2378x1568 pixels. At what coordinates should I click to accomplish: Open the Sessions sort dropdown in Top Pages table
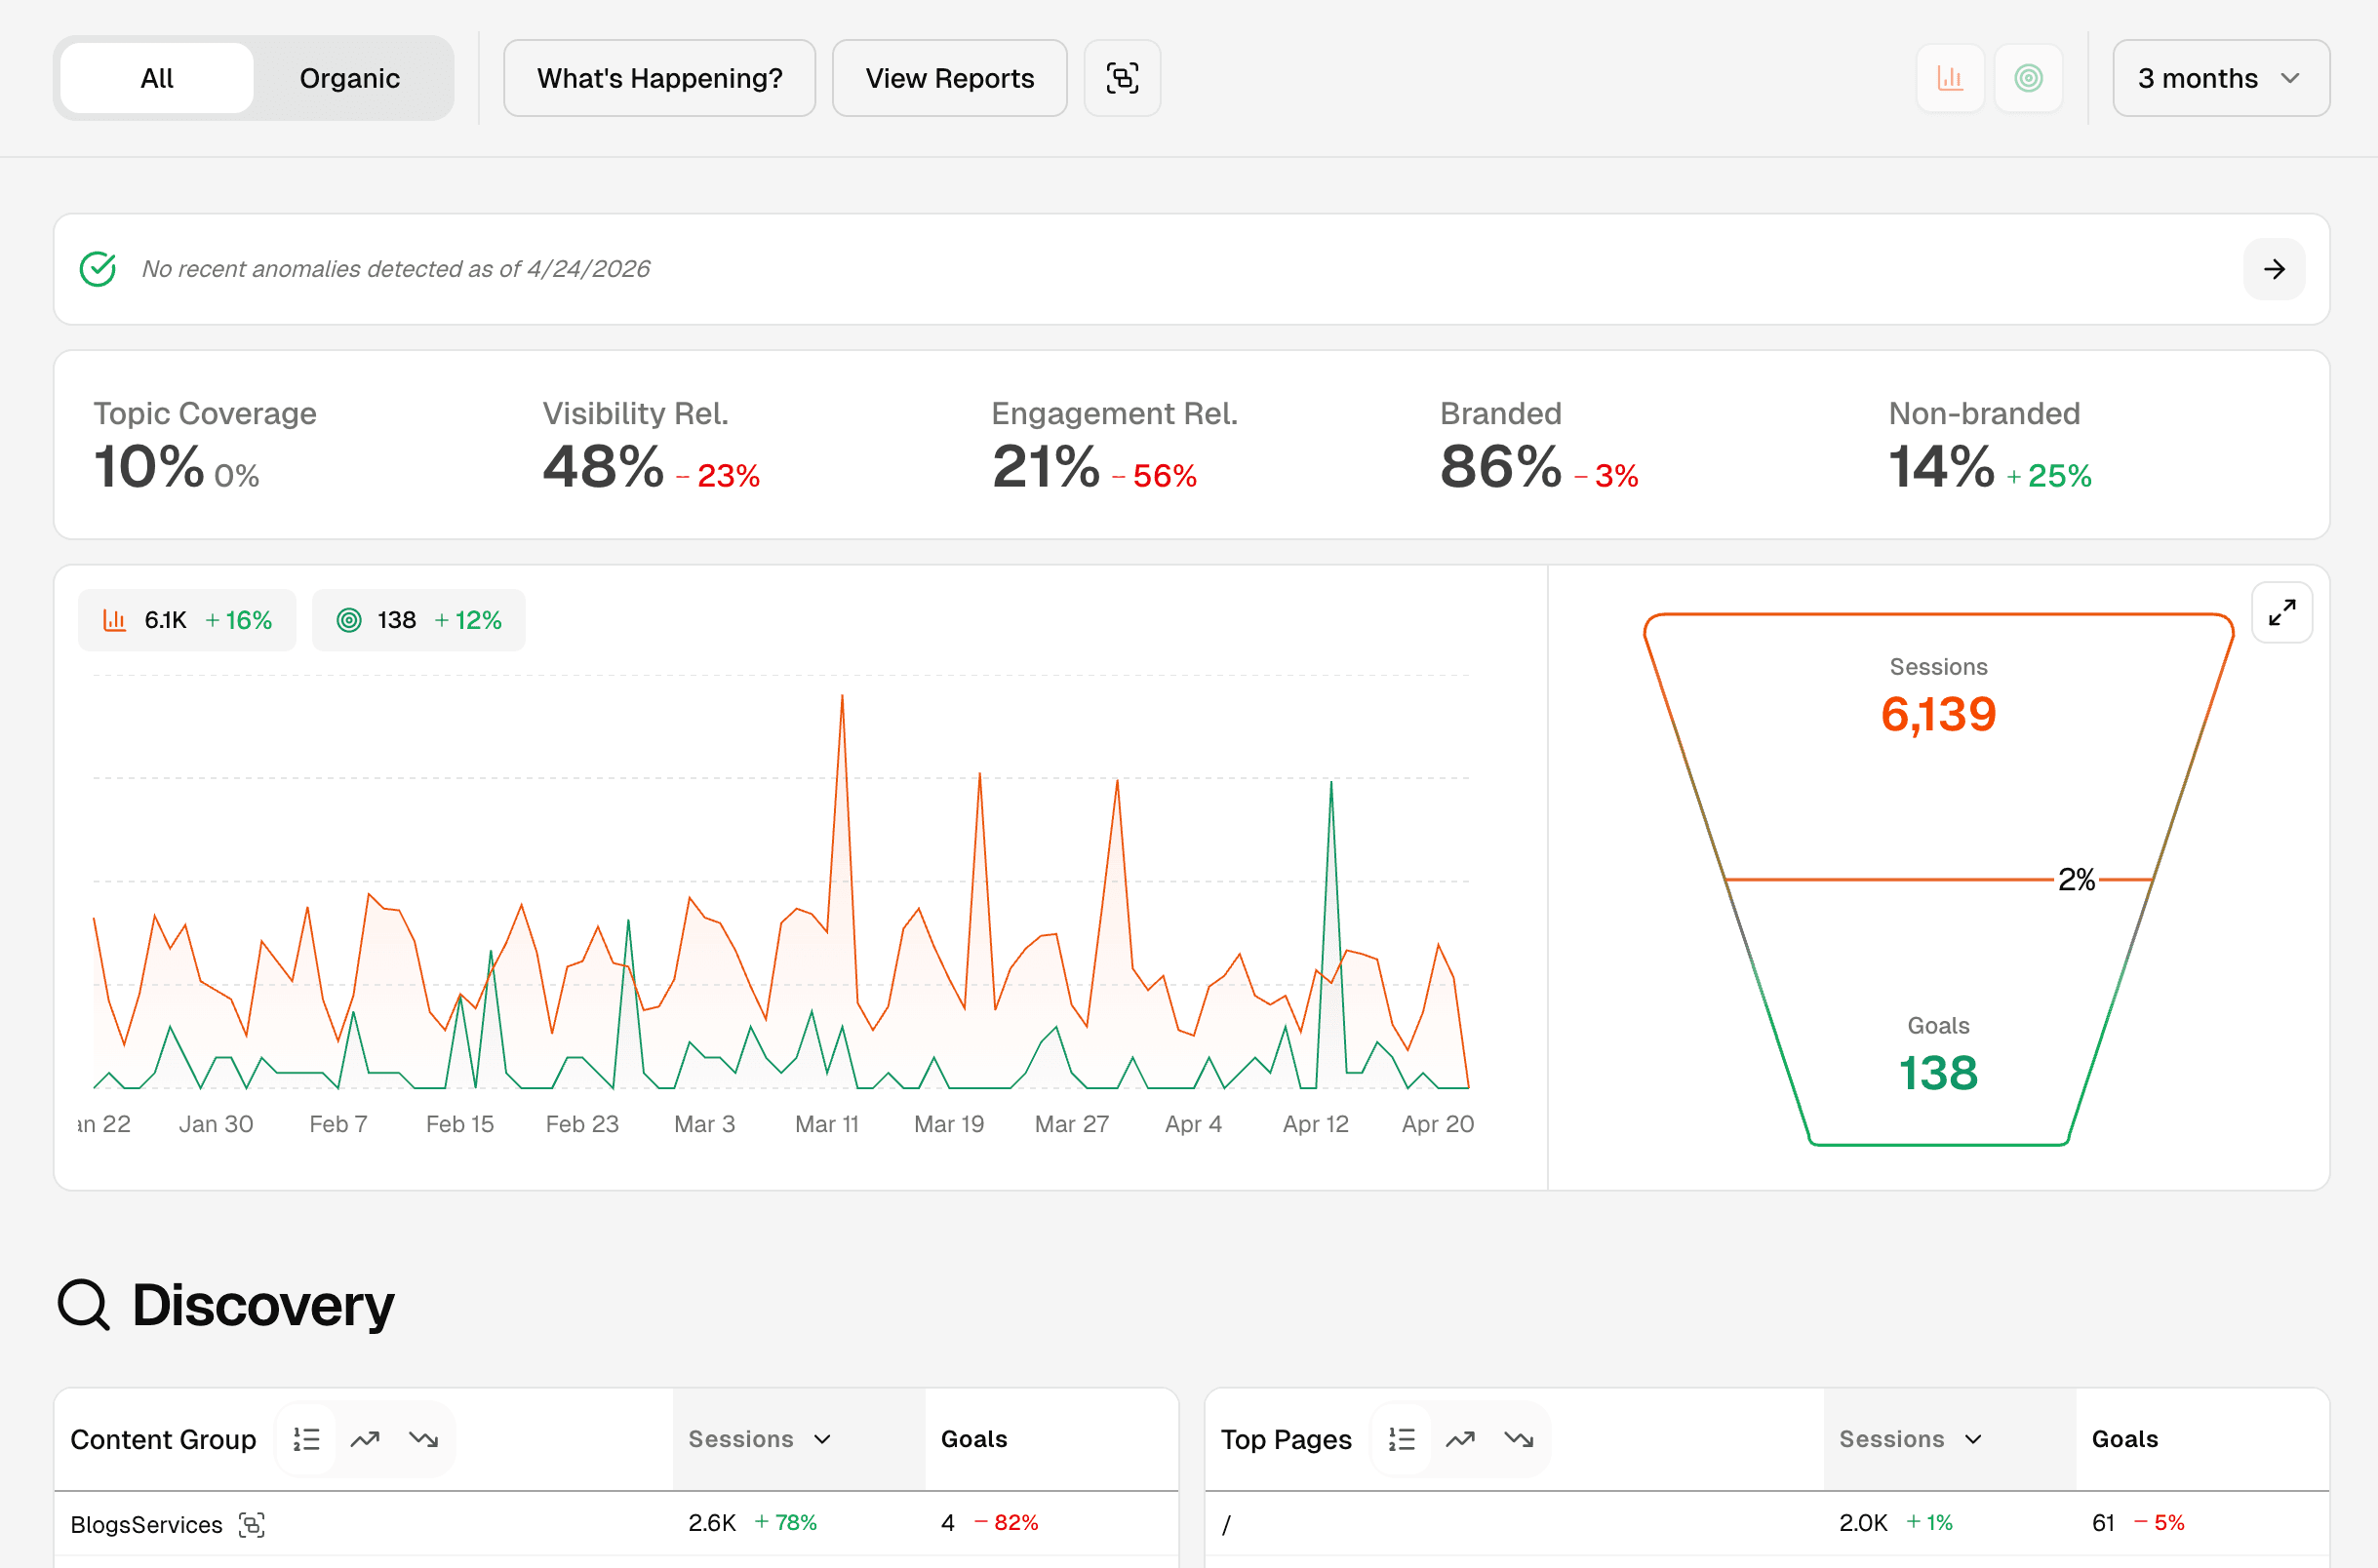(1910, 1438)
